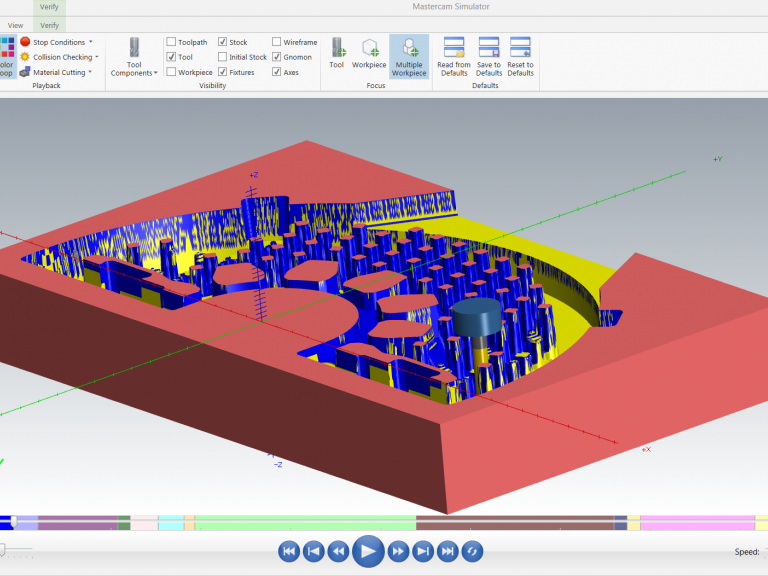Click the Defaults group label

[485, 85]
